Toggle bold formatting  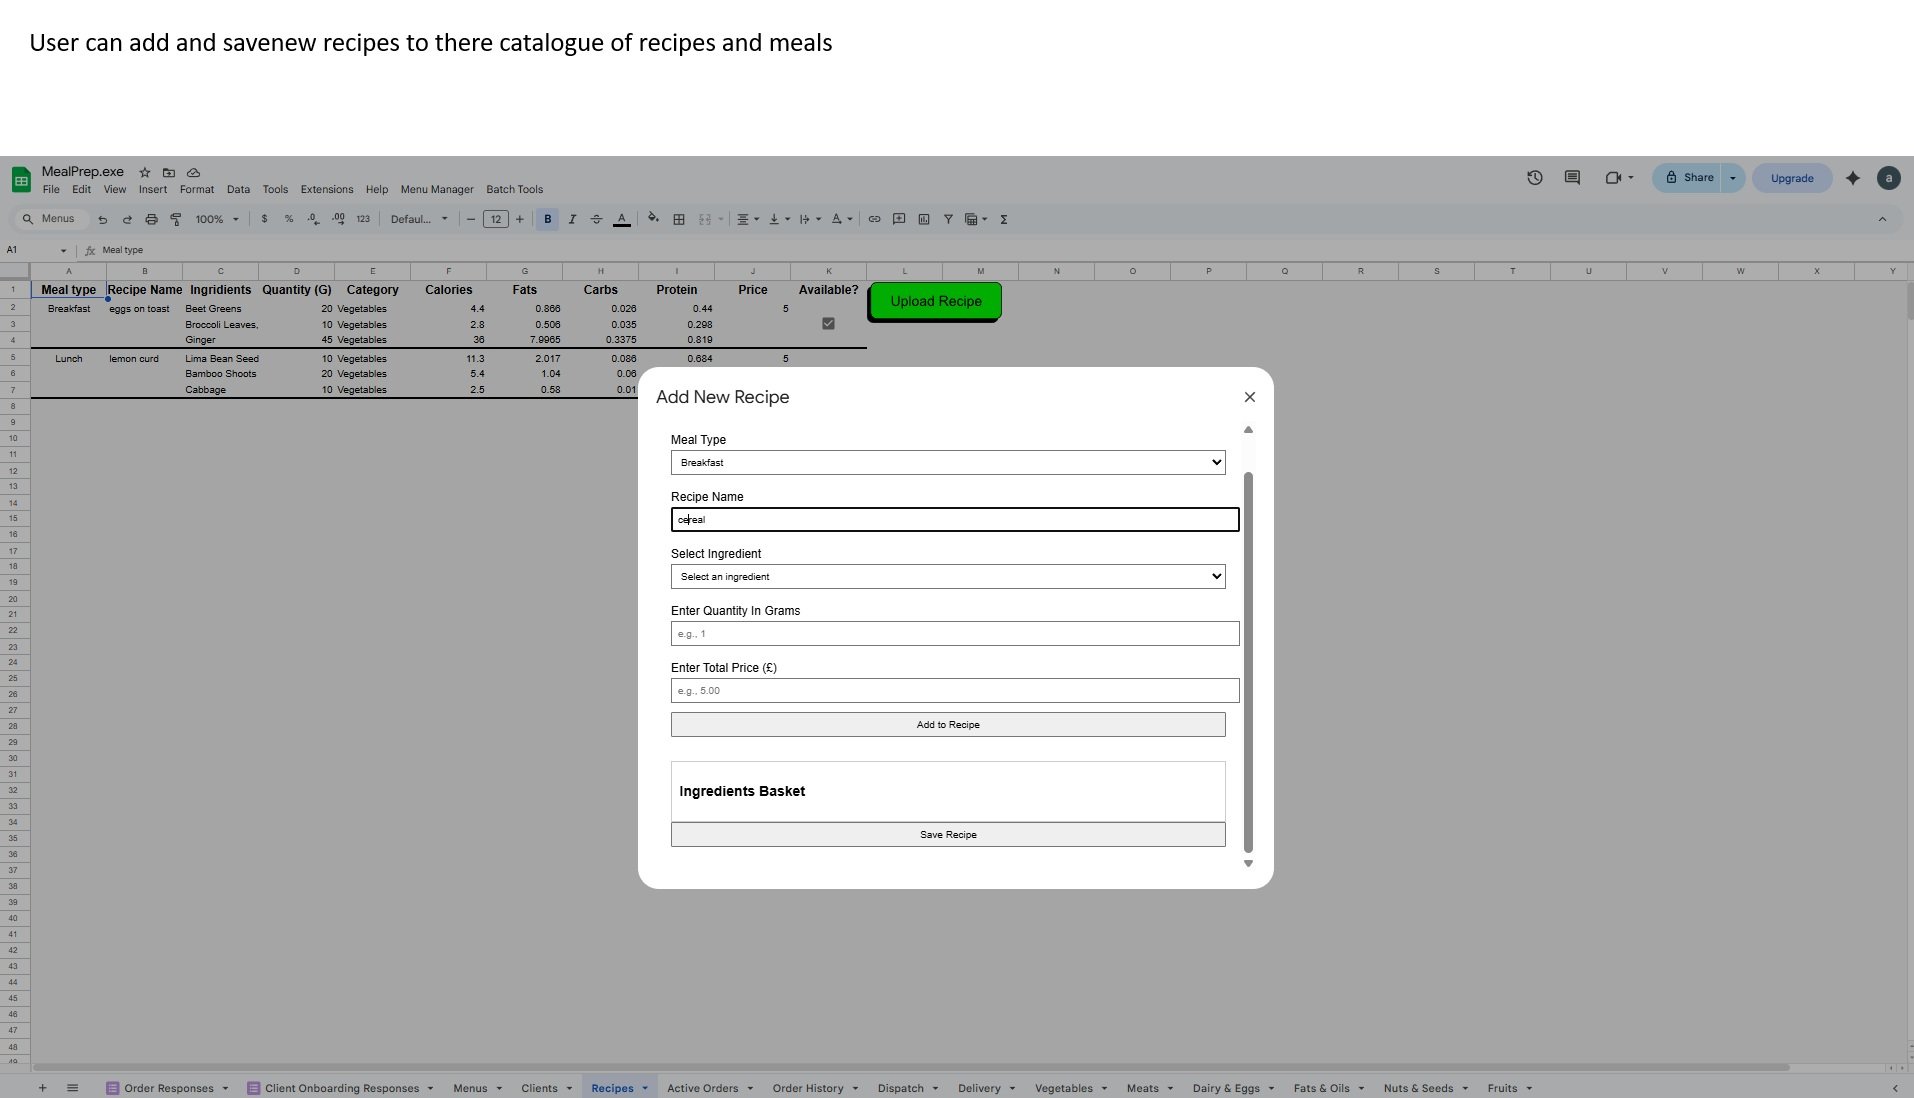click(x=546, y=219)
